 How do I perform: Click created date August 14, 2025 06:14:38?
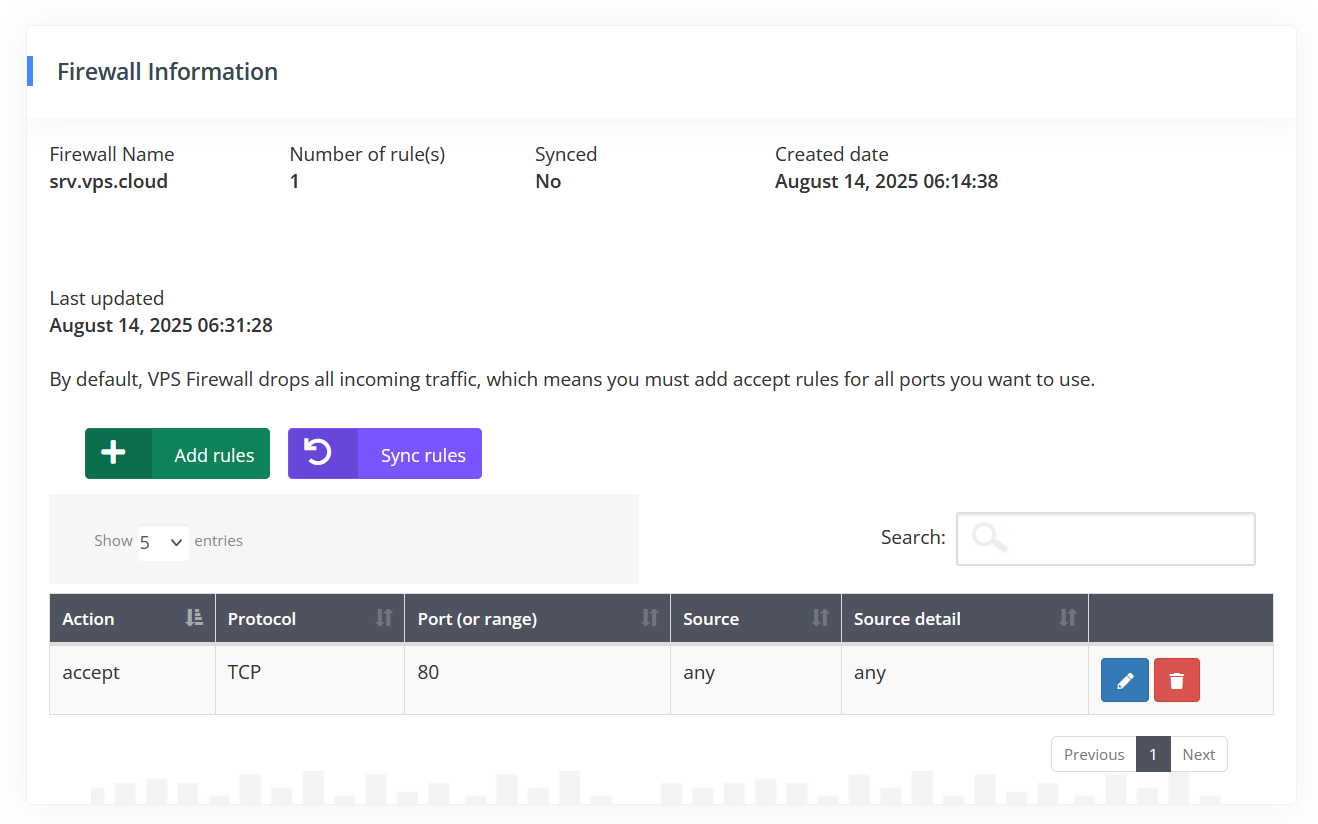coord(886,181)
